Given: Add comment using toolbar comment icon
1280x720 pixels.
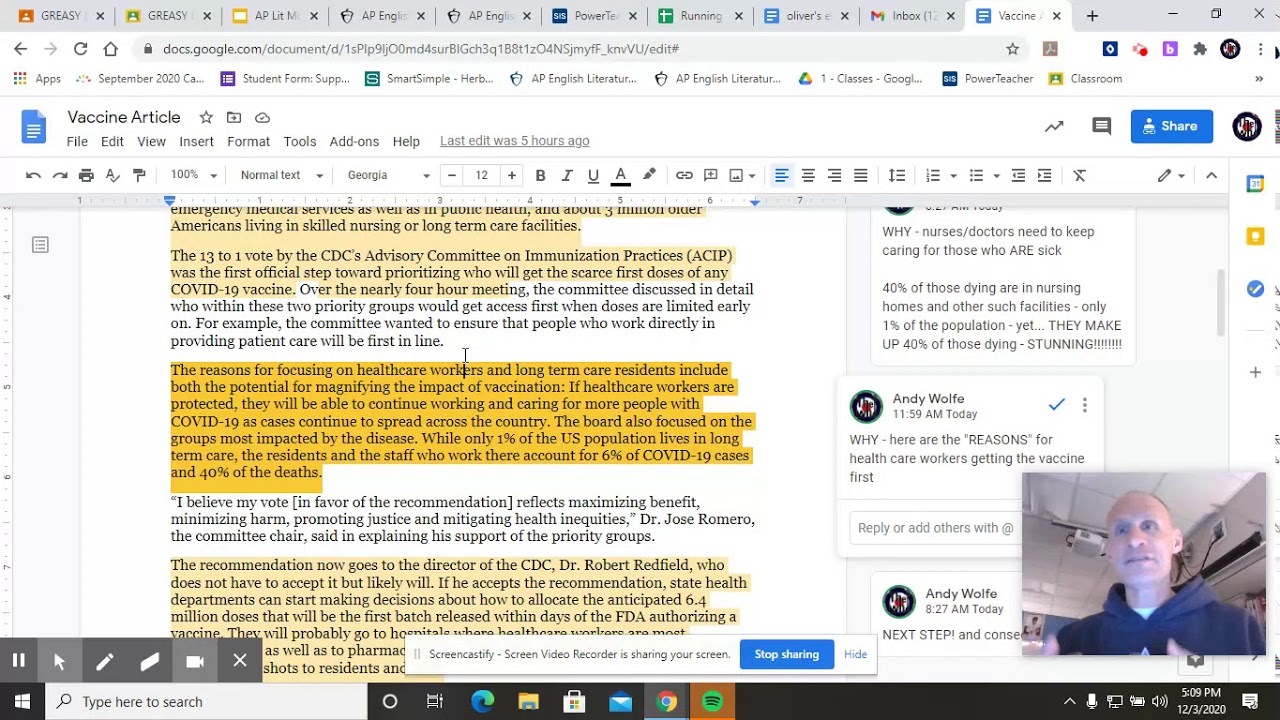Looking at the screenshot, I should pos(710,175).
